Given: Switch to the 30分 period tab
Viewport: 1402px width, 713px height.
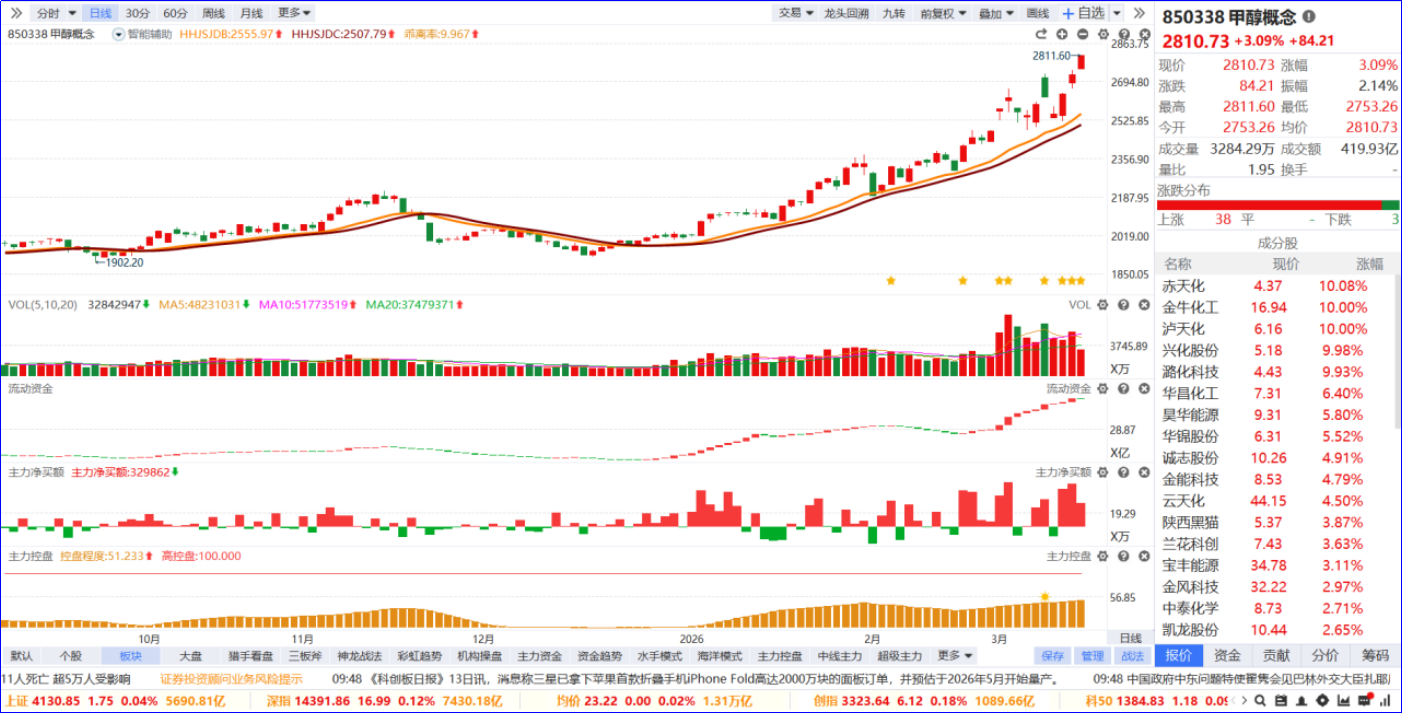Looking at the screenshot, I should coord(138,13).
